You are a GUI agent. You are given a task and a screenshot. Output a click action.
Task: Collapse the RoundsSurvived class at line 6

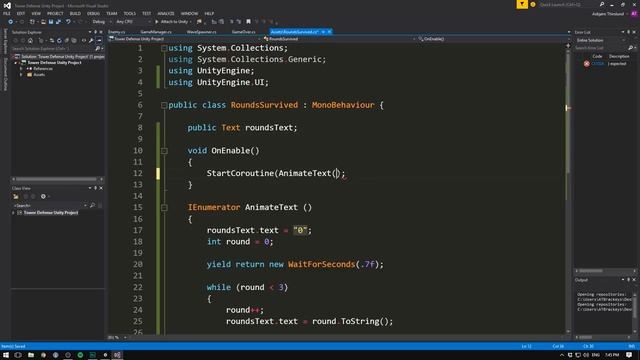point(164,105)
